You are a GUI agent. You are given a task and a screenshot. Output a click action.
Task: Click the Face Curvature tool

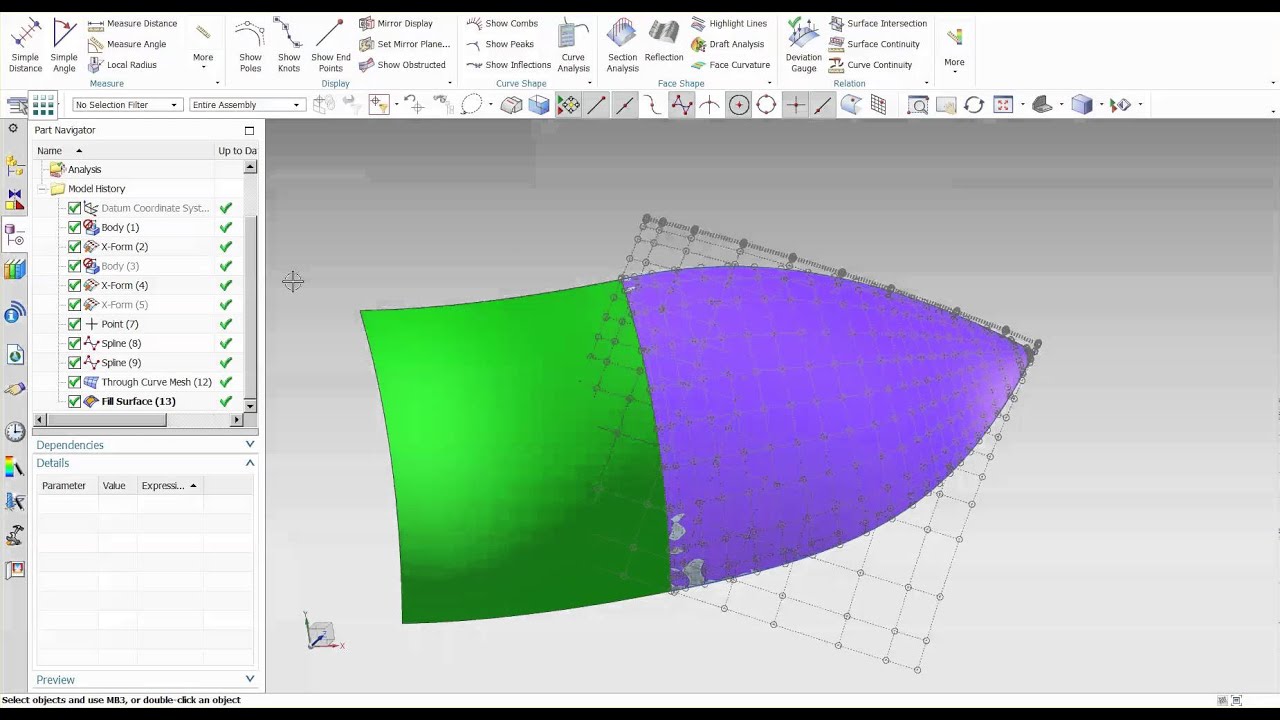point(730,65)
